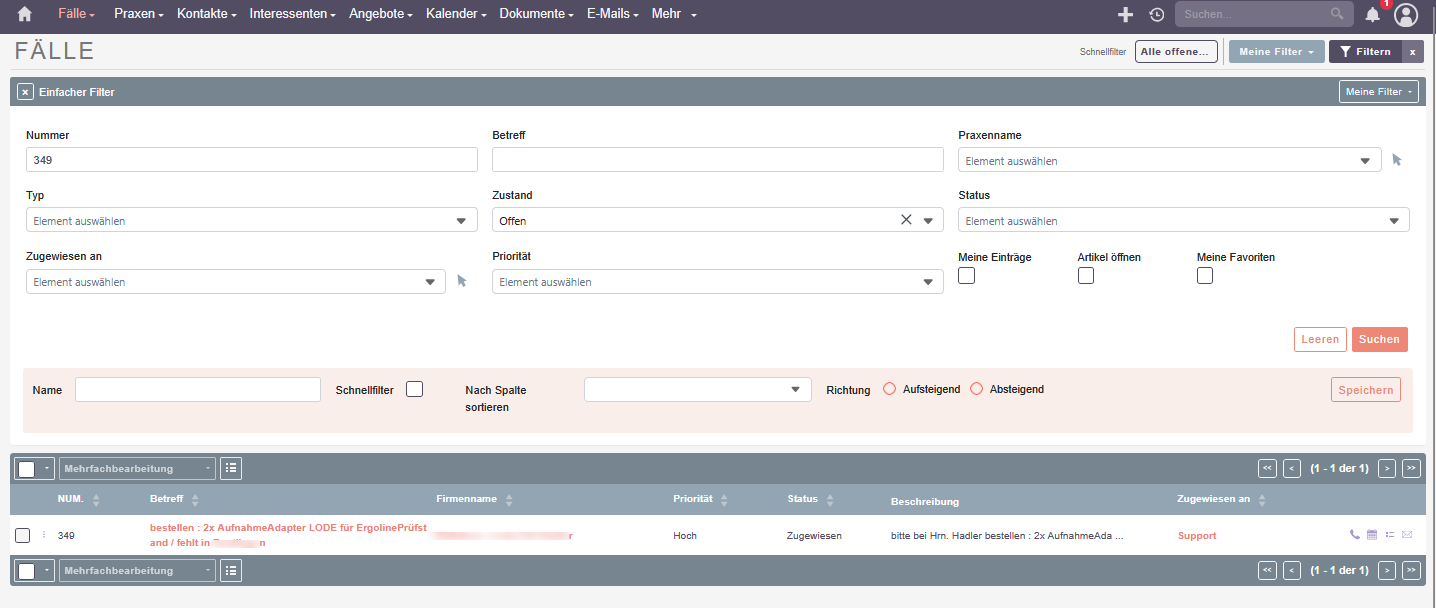Click the phone icon in row 349
1436x608 pixels.
point(1355,535)
